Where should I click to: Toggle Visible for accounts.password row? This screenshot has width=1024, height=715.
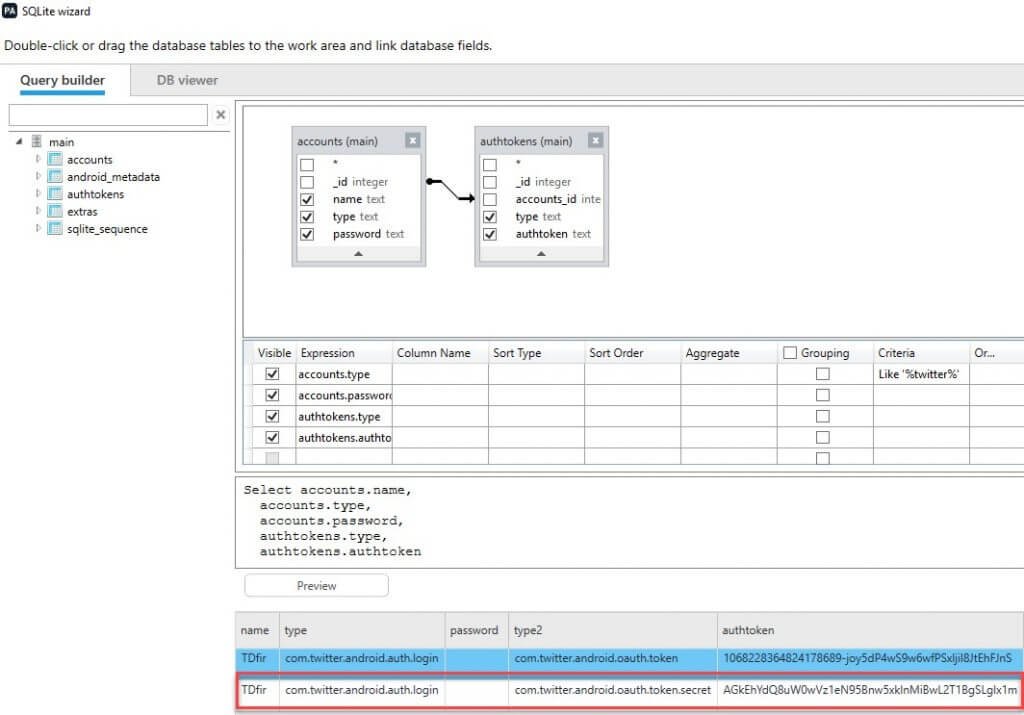point(272,395)
